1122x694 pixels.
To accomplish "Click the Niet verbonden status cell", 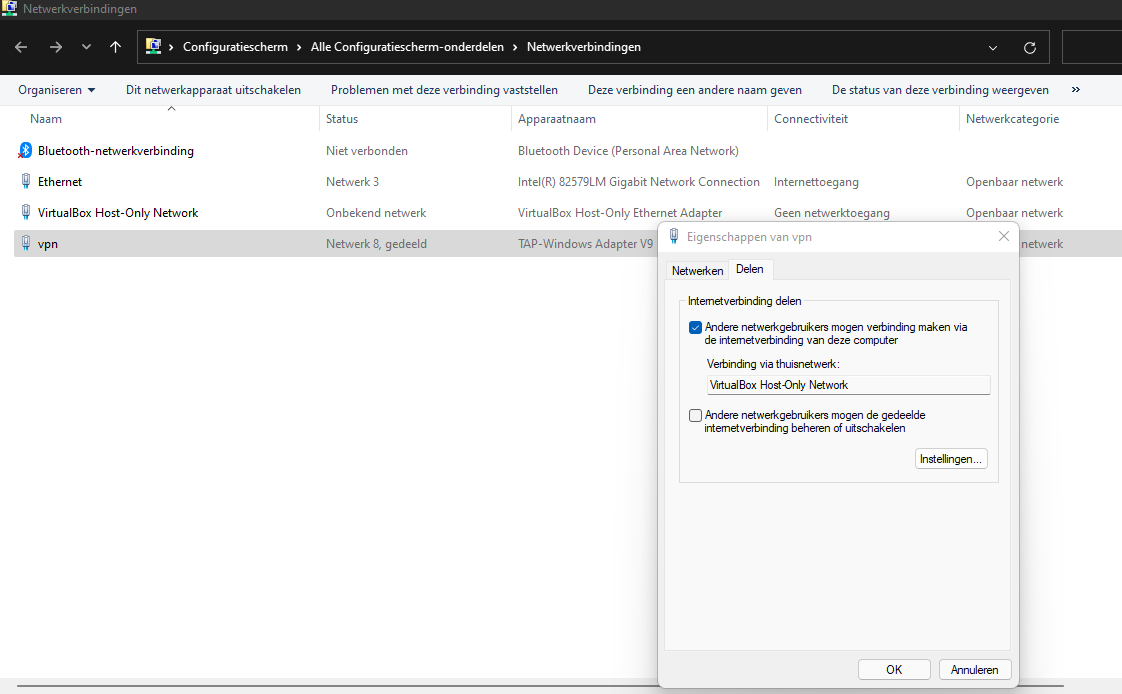I will 367,150.
